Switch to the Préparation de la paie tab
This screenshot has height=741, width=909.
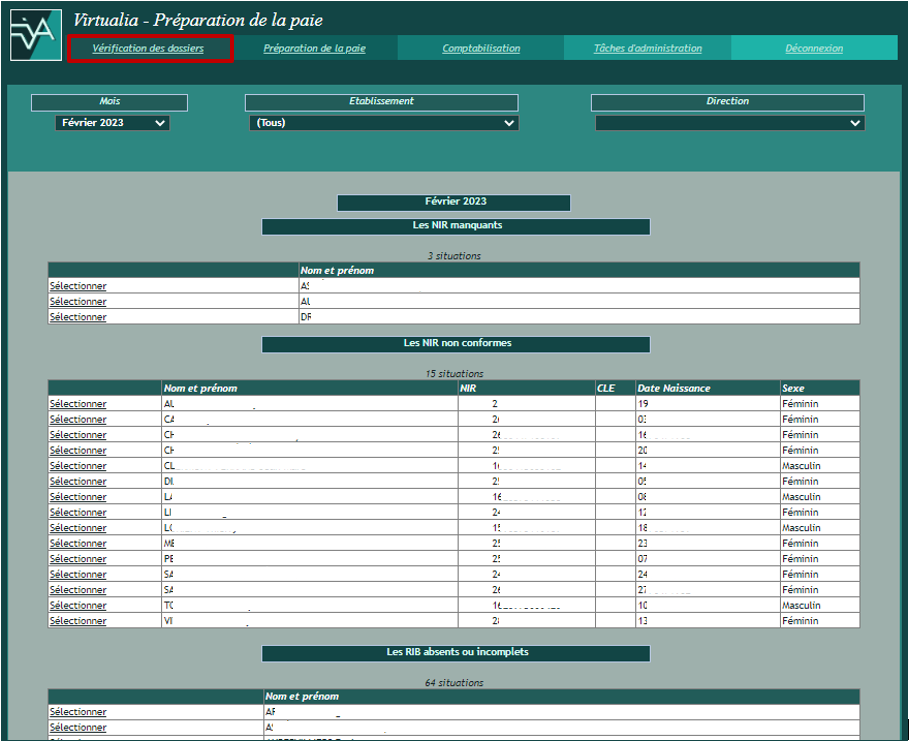[314, 48]
